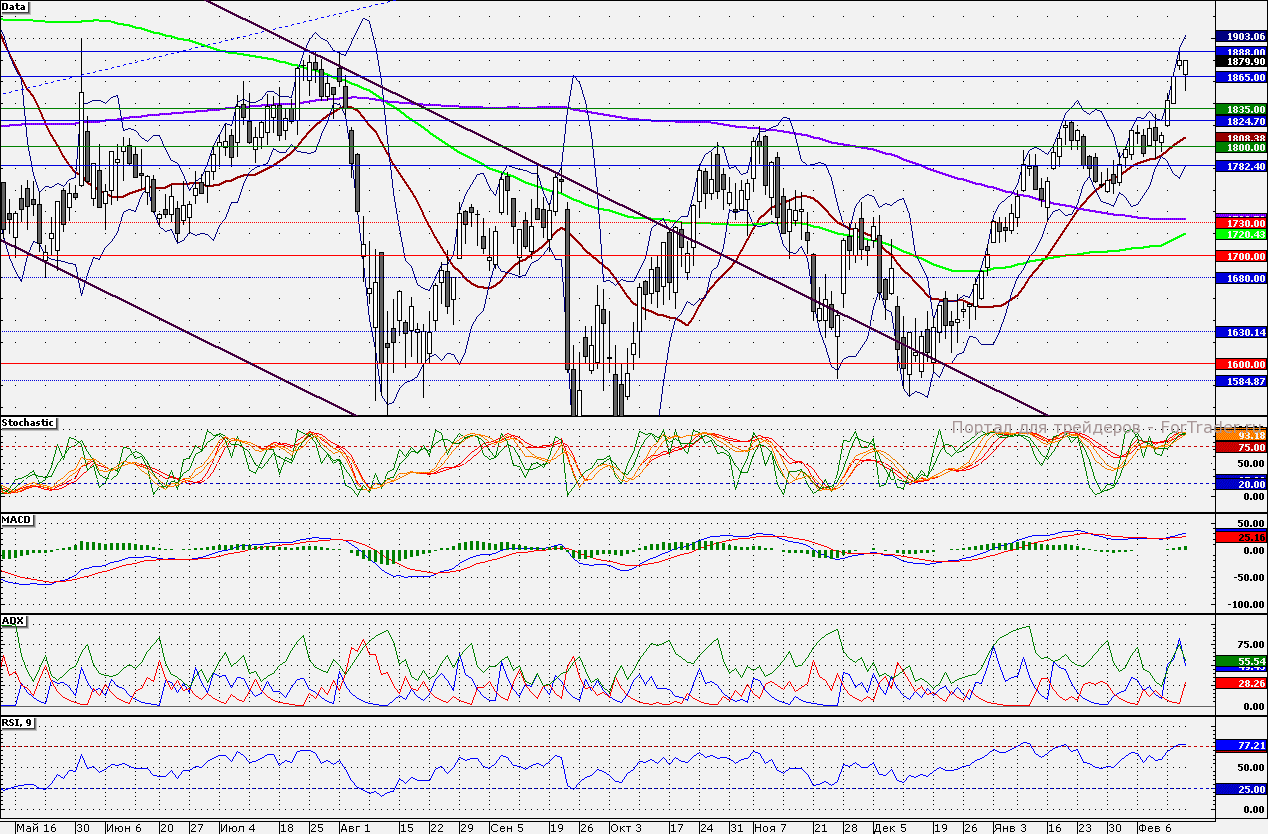Select the blue 1680.00 price marker
1268x834 pixels.
point(1239,278)
